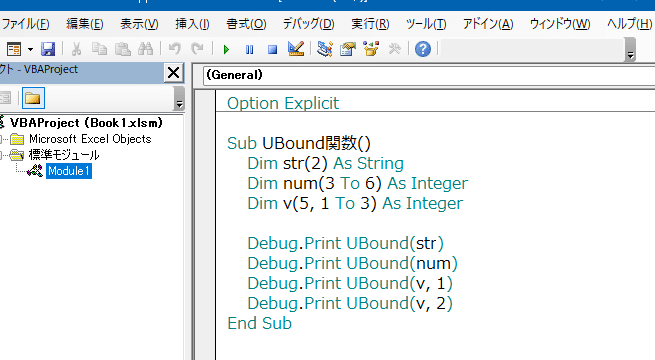Click the Debug.Print UBound(v, 2) line
This screenshot has height=360, width=655.
click(350, 304)
